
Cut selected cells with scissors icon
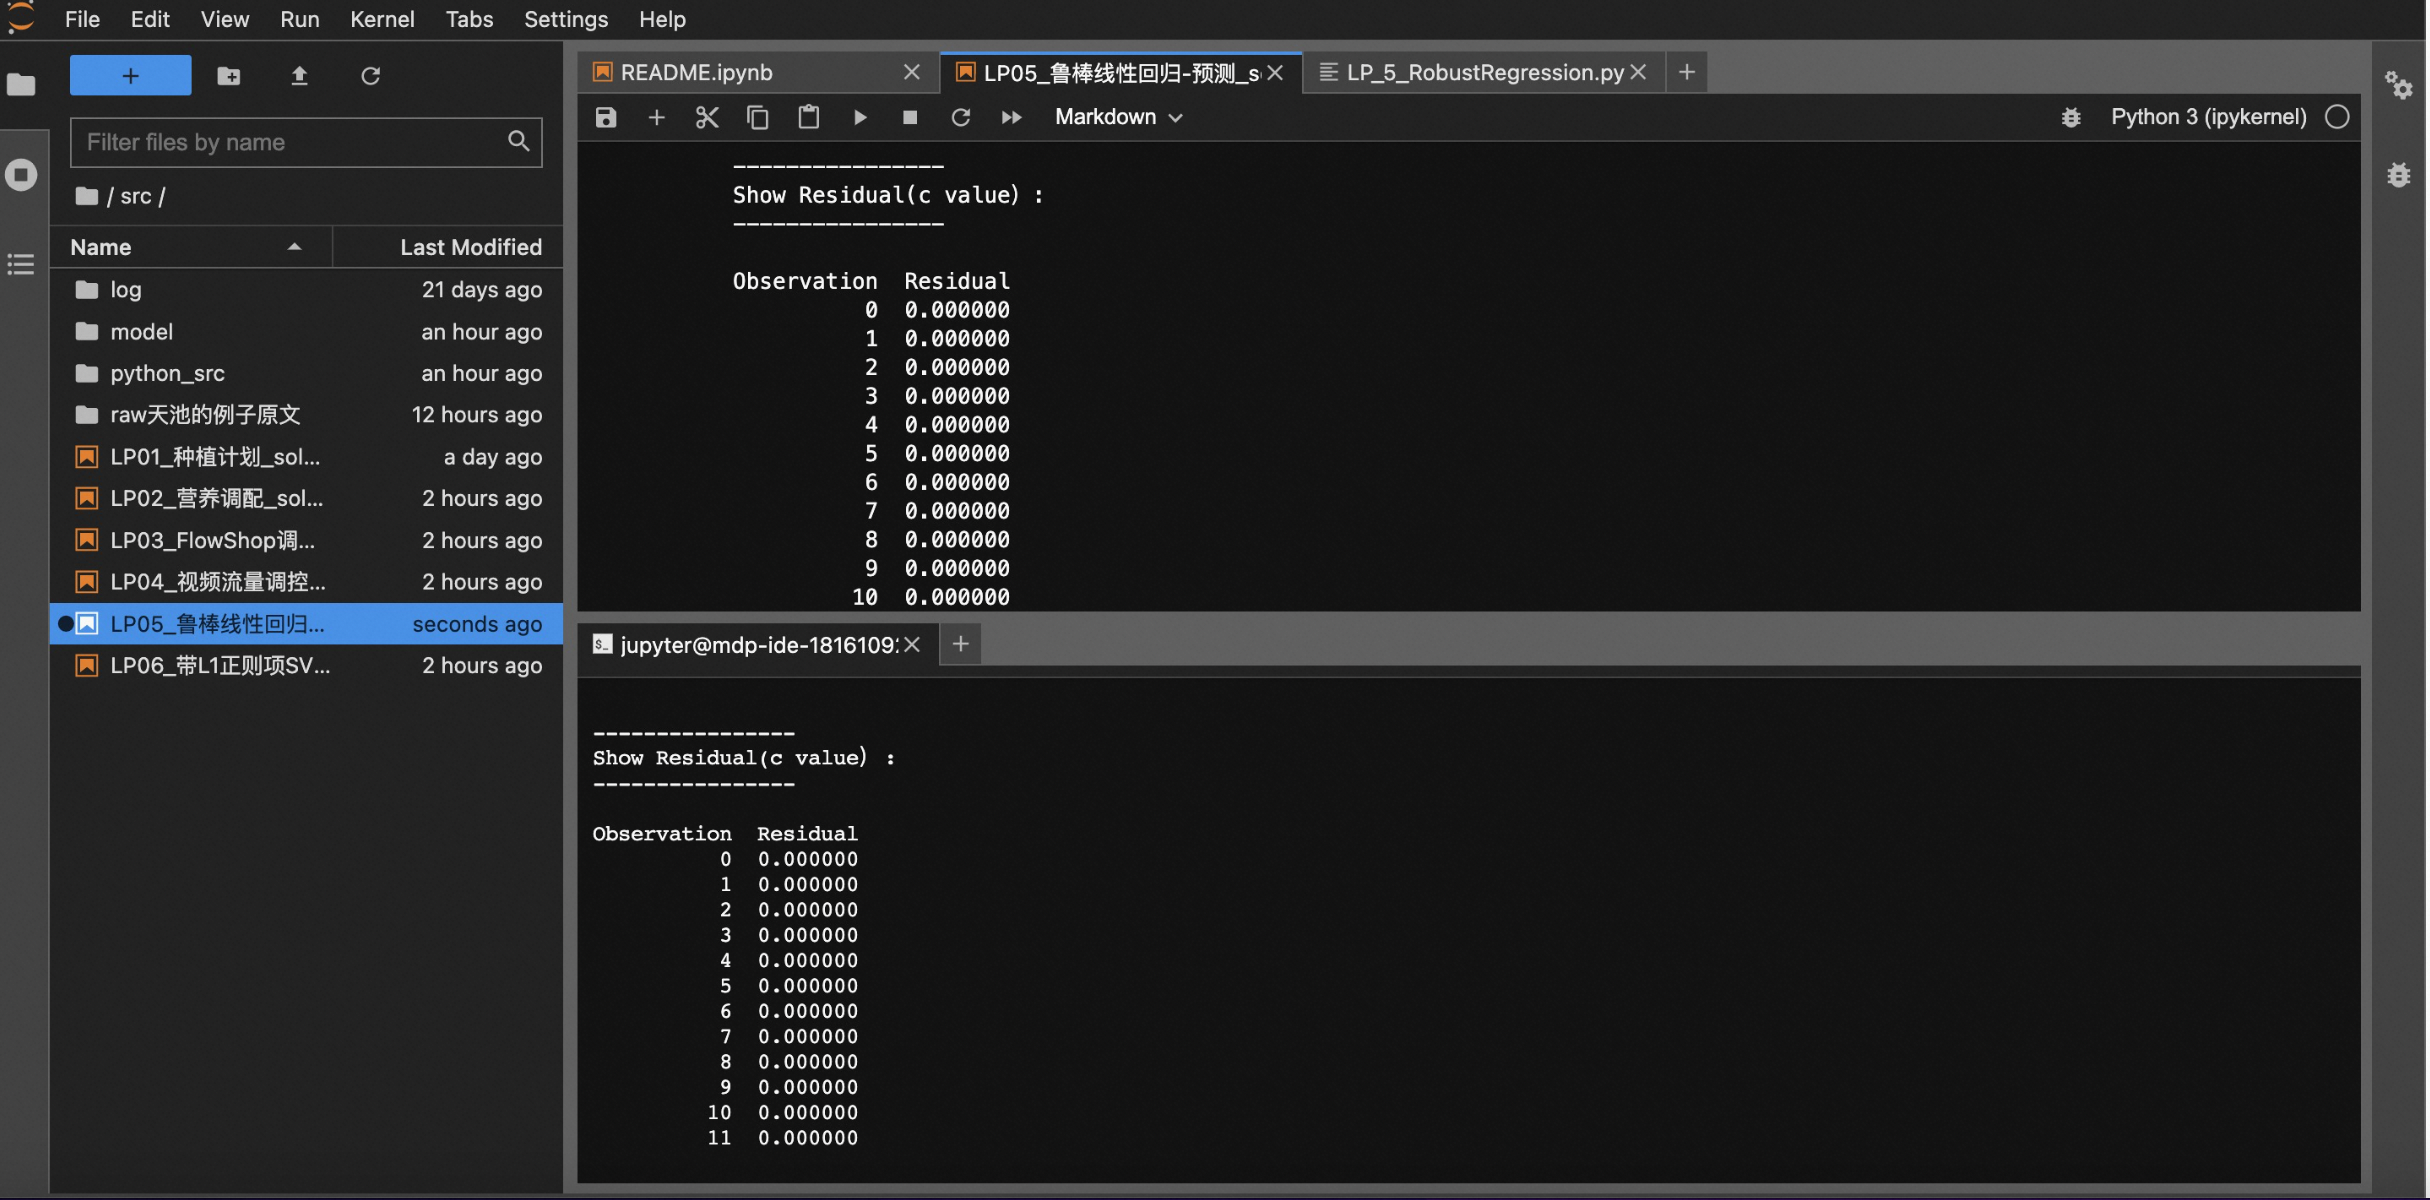pos(707,117)
